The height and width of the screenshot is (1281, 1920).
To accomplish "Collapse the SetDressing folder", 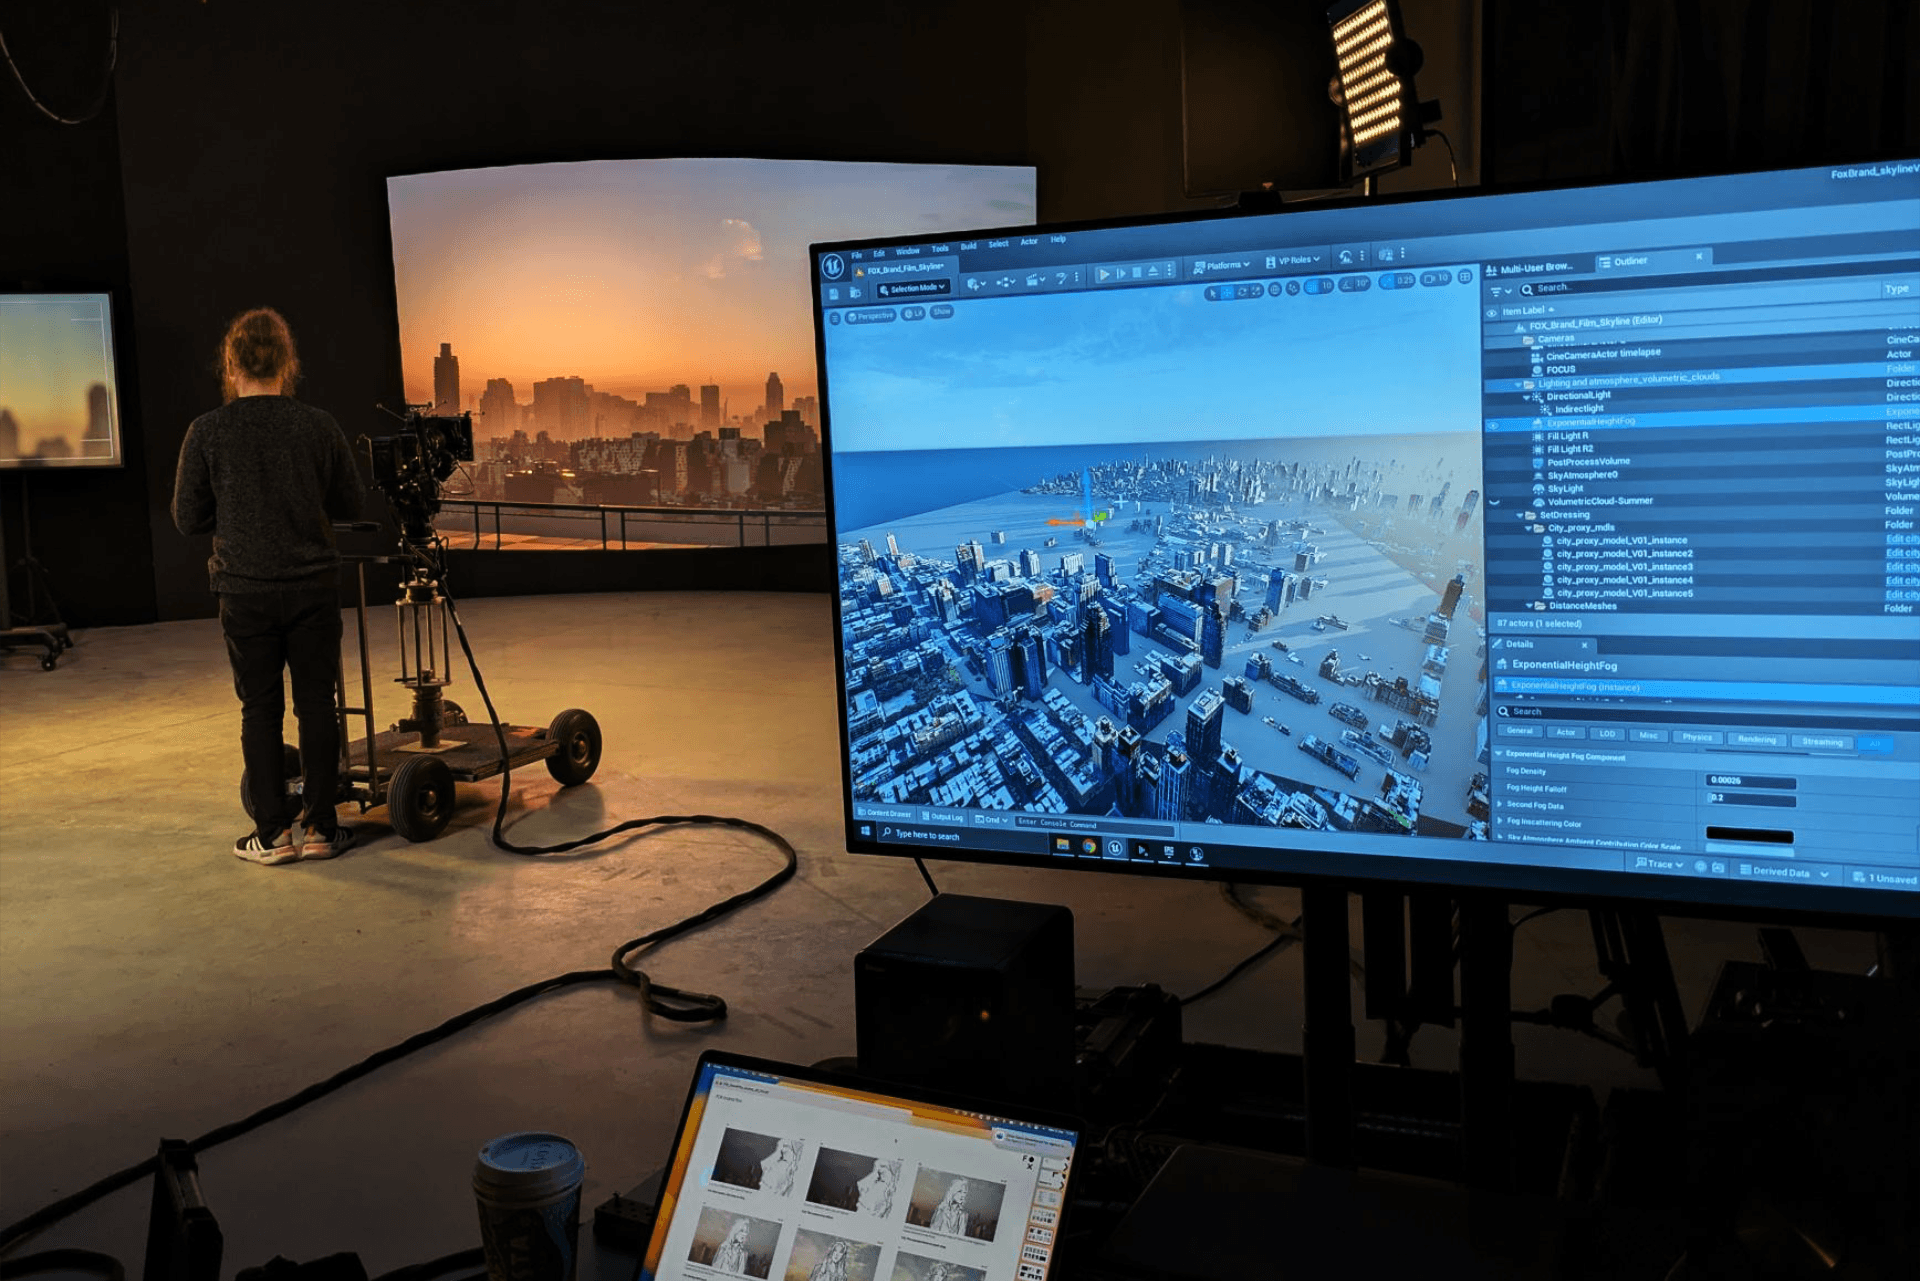I will tap(1521, 515).
